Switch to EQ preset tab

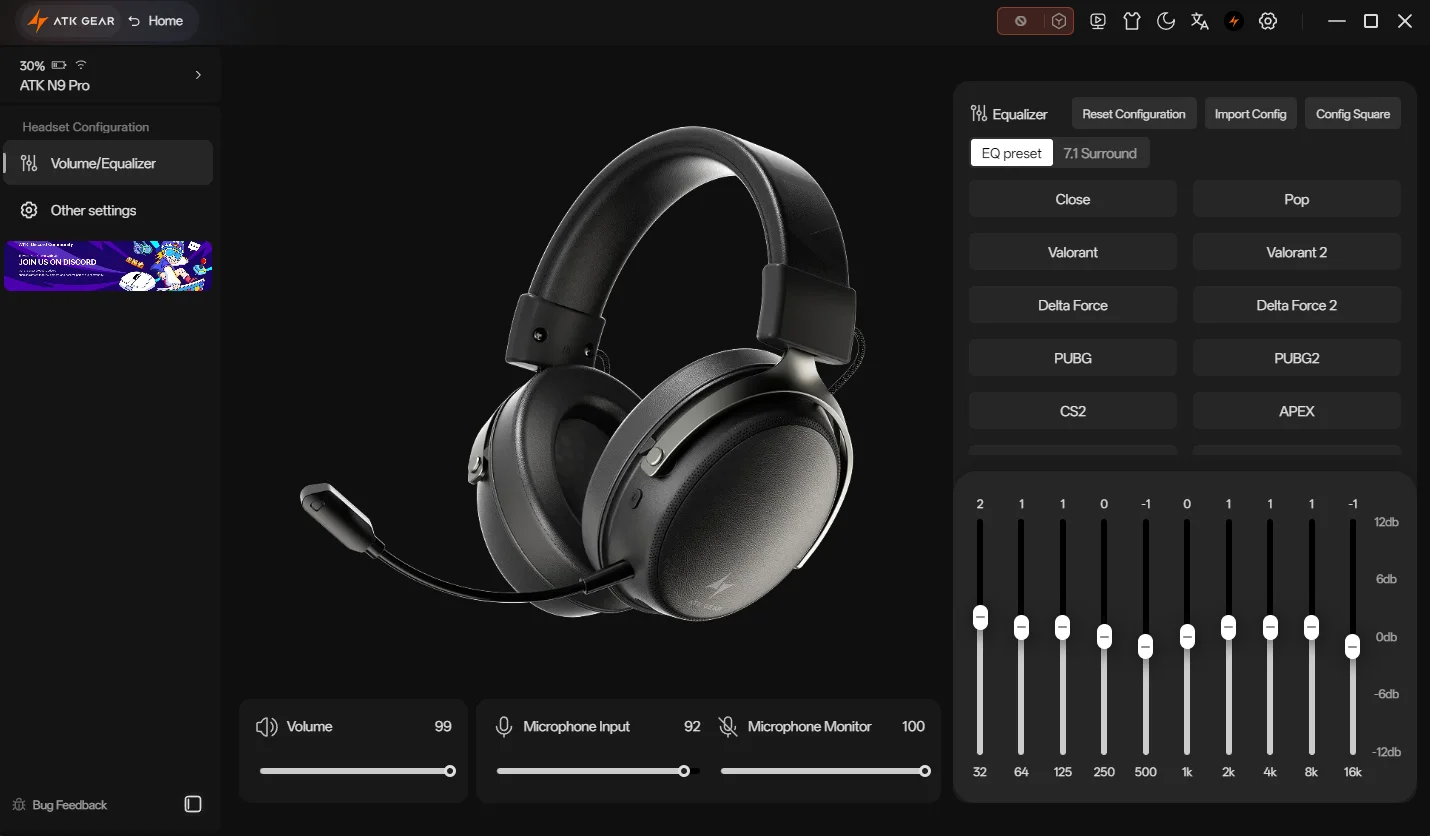pos(1012,153)
